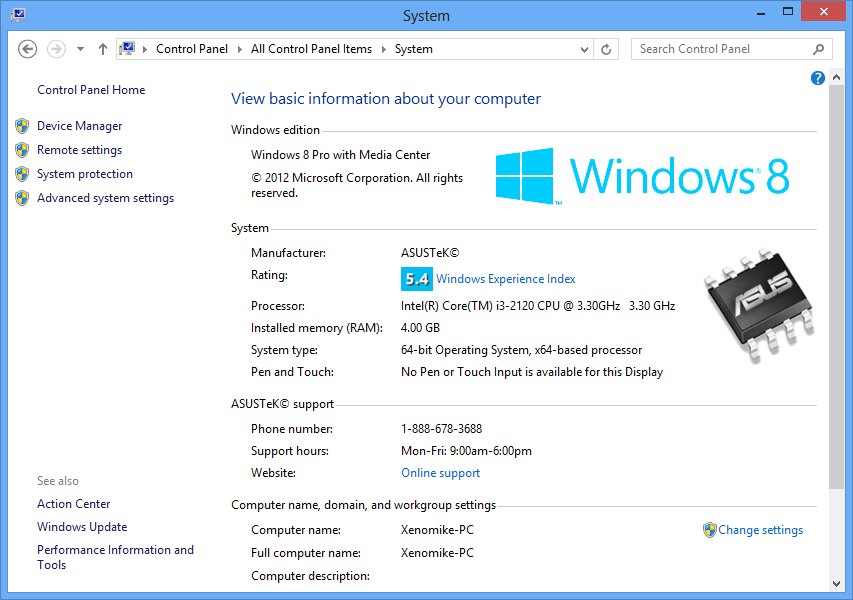Focus the Search Control Panel field

(732, 49)
